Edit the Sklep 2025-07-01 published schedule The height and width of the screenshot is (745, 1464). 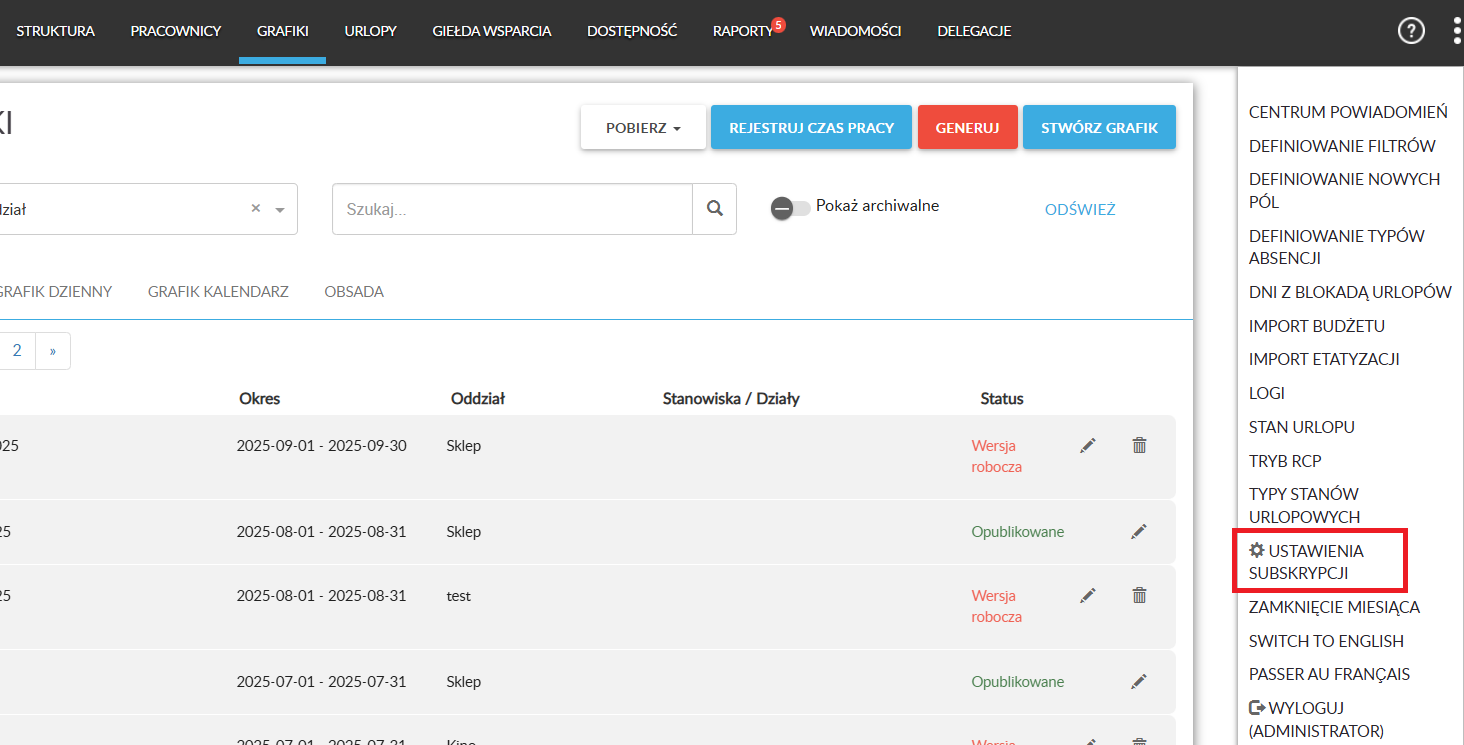pos(1138,682)
